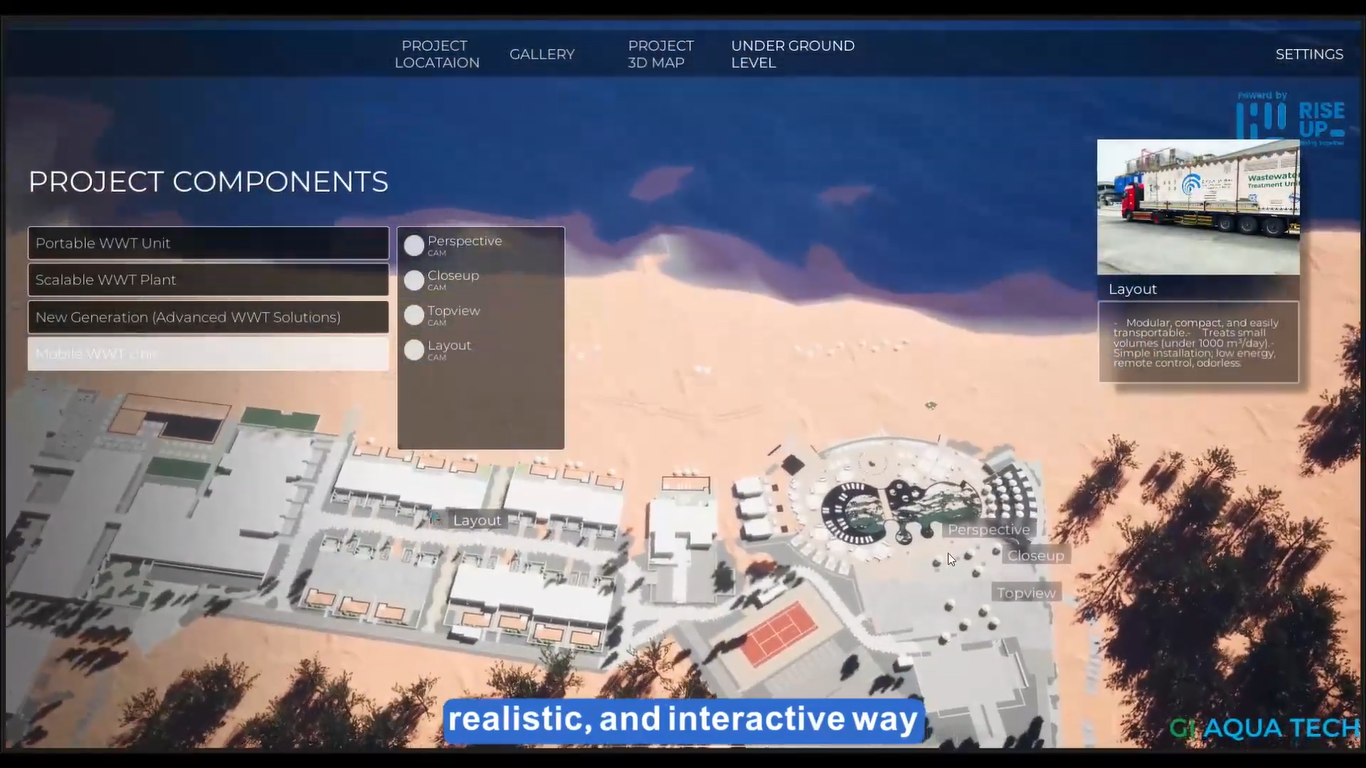Open the Project Location menu
Image resolution: width=1366 pixels, height=768 pixels.
click(436, 54)
